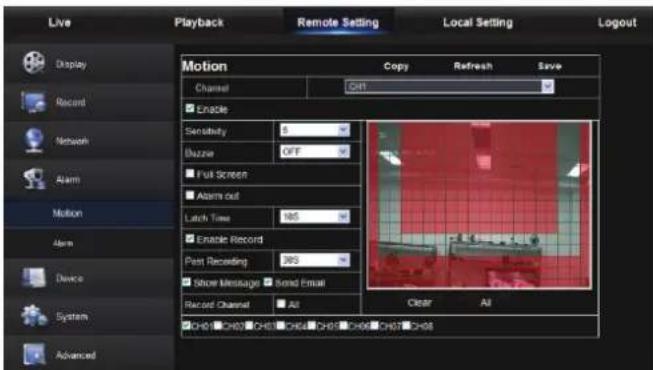
Task: Toggle the Enable Record checkbox
Action: 190,238
